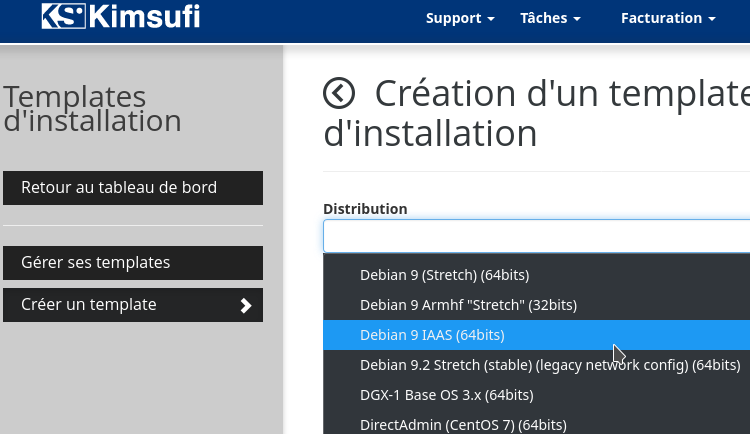
Task: Click the Kimsufi logo
Action: tap(121, 16)
